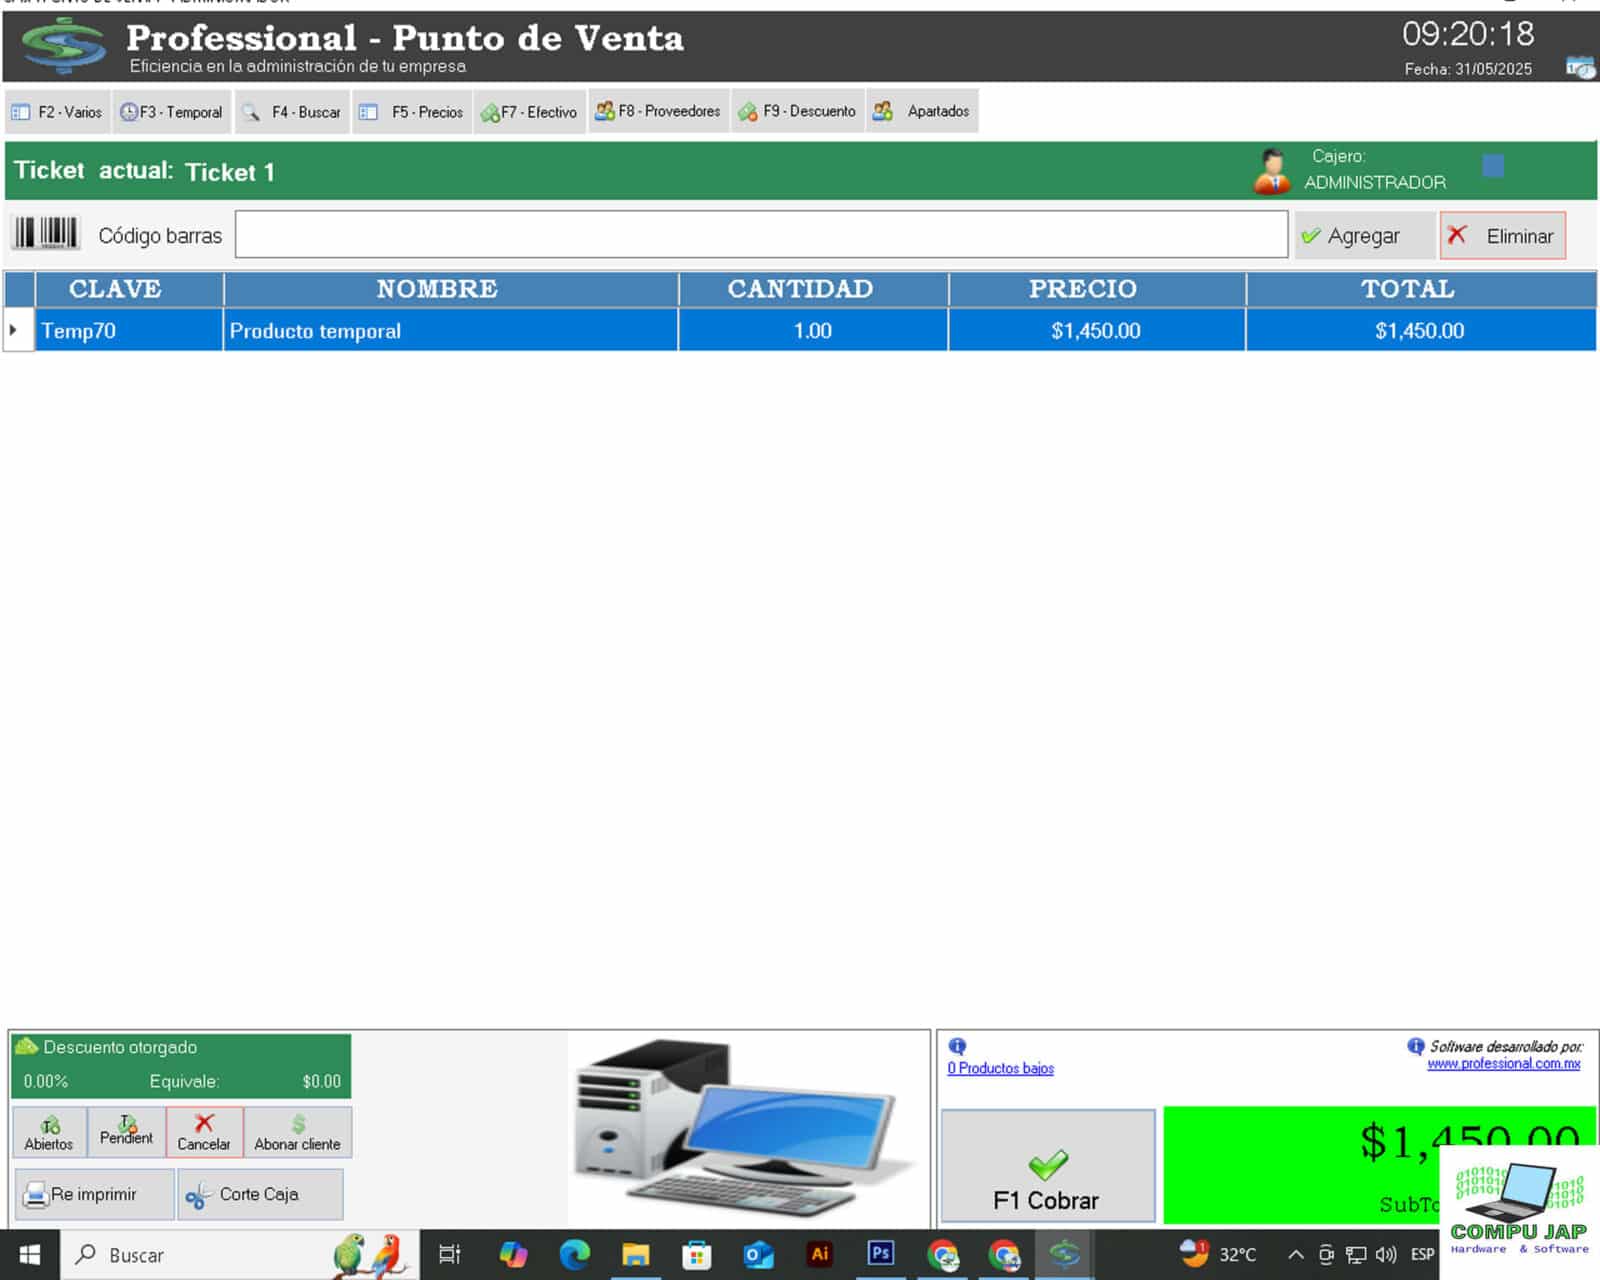Viewport: 1600px width, 1280px height.
Task: Charge the sale with F1 Cobrar
Action: coord(1048,1166)
